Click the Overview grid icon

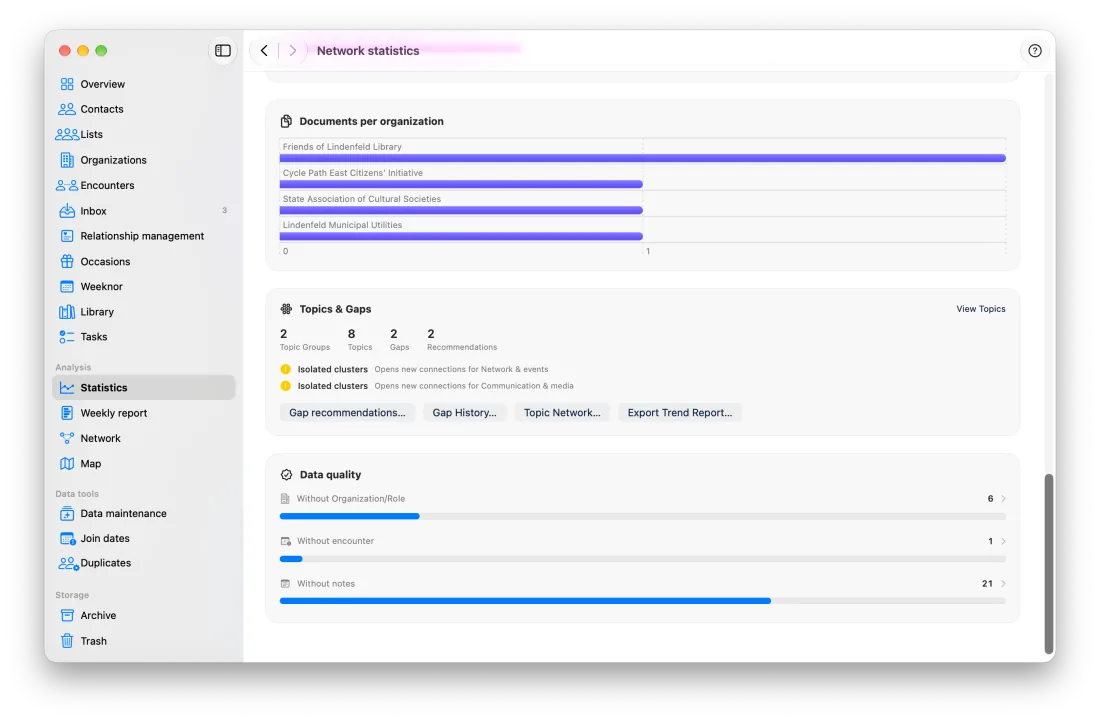click(67, 84)
